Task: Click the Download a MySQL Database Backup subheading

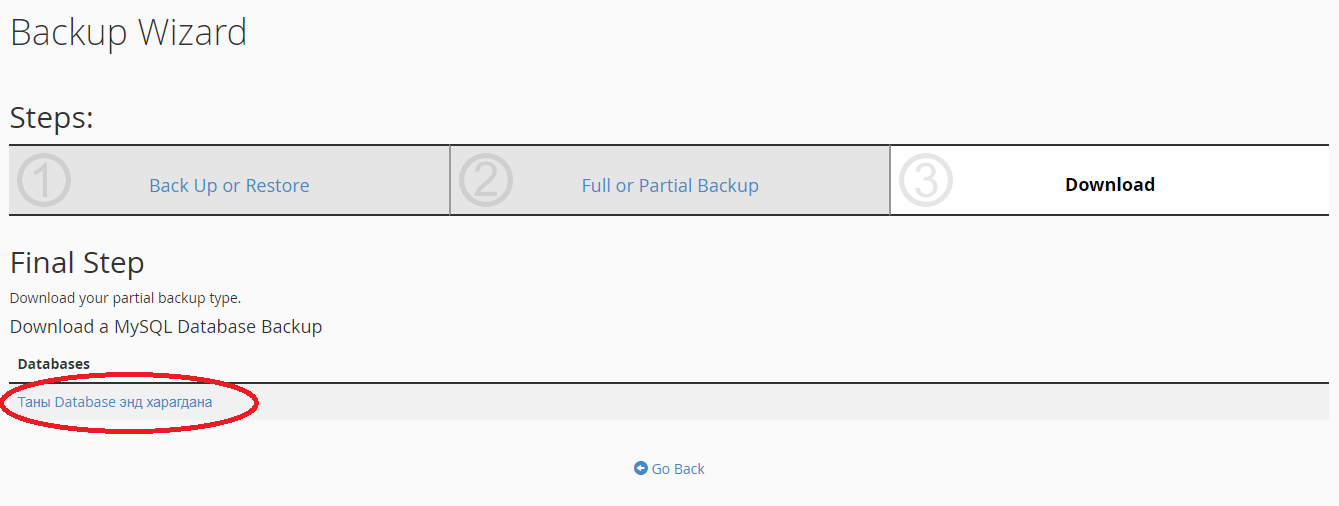Action: 166,326
